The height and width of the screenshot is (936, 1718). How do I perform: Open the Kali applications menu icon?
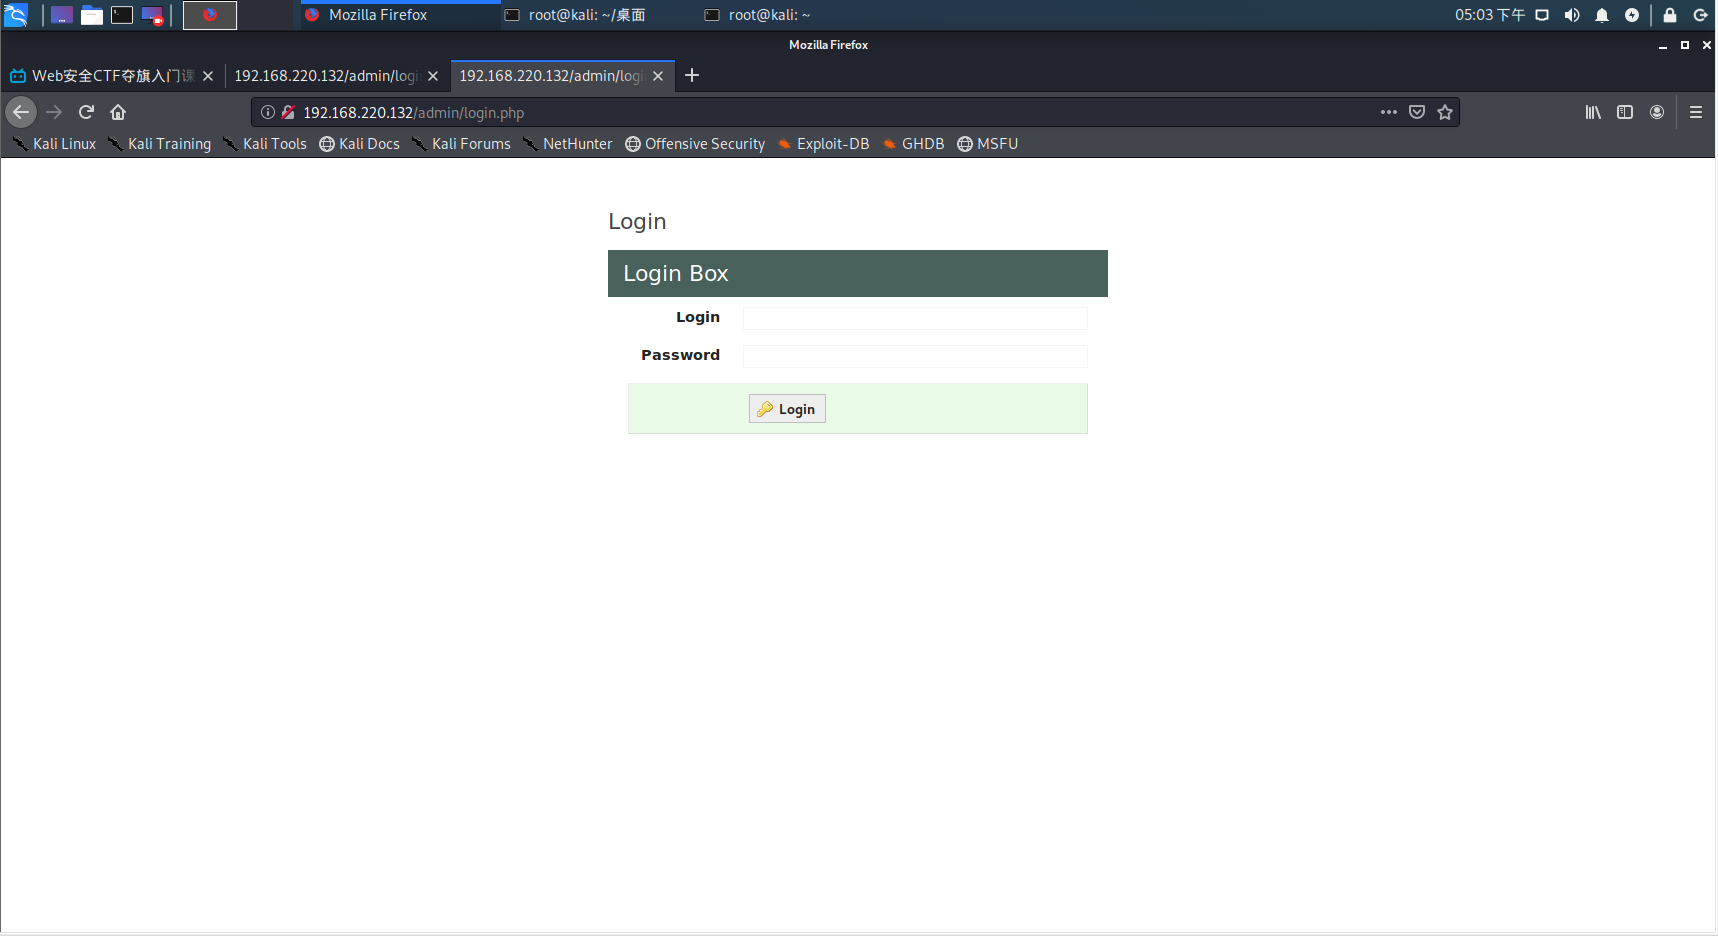pyautogui.click(x=16, y=15)
